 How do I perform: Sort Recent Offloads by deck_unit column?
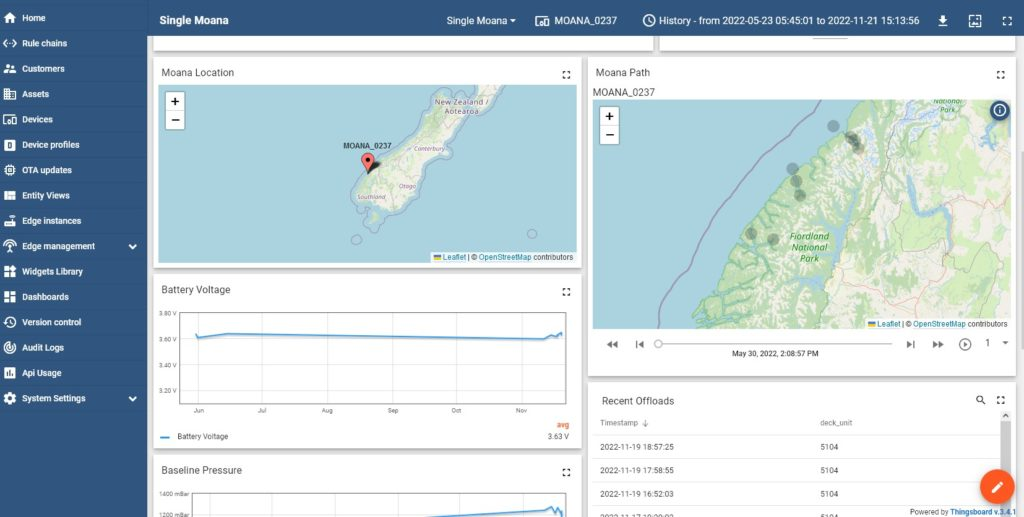[x=836, y=423]
